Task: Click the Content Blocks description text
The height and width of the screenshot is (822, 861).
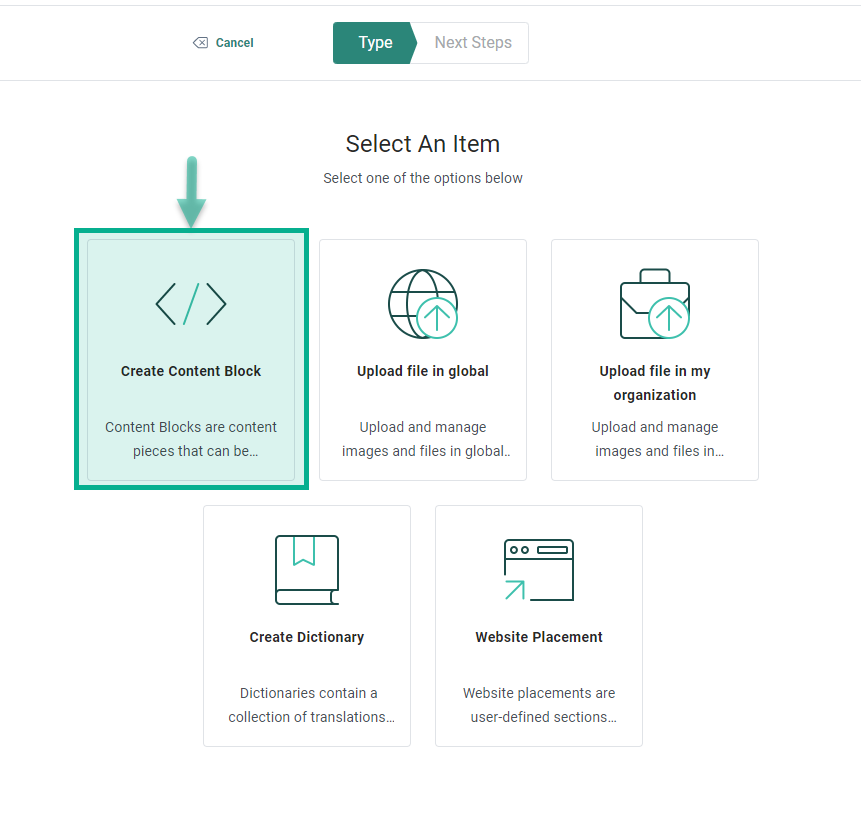Action: [191, 439]
